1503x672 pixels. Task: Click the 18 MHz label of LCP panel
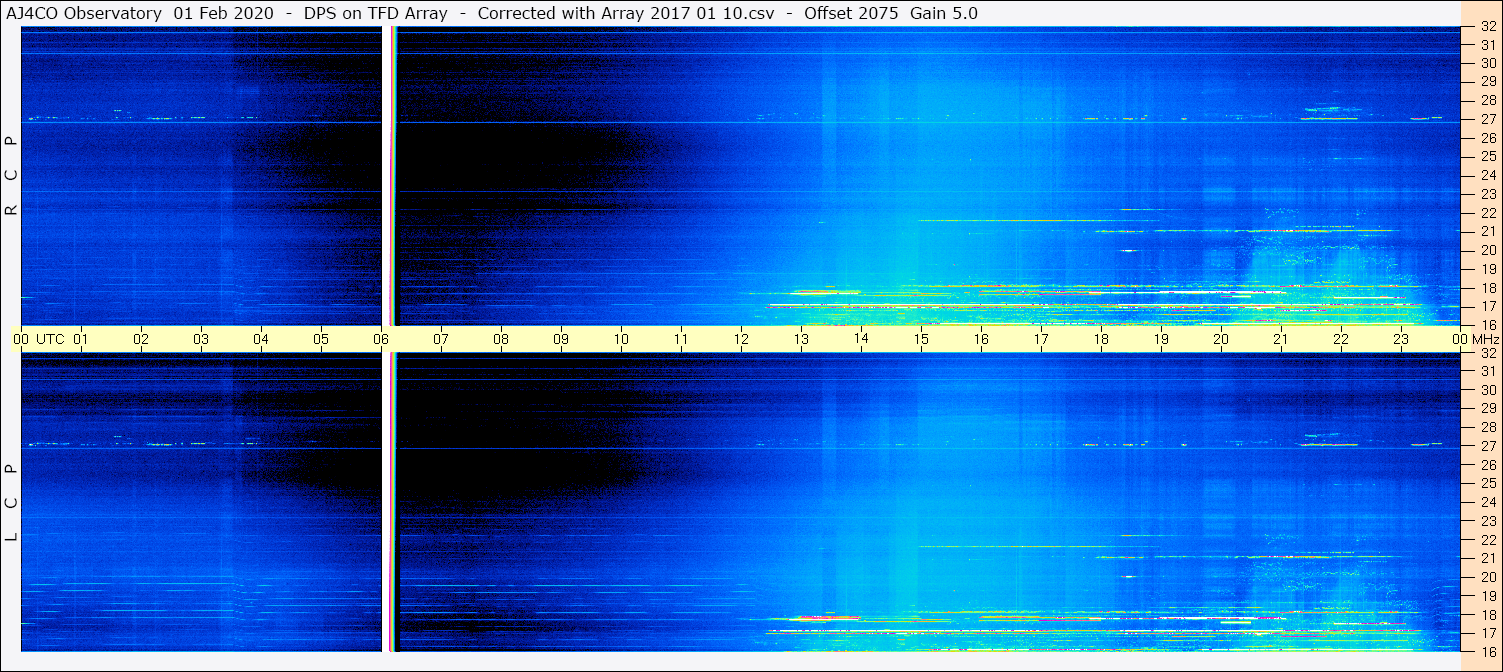[1488, 615]
